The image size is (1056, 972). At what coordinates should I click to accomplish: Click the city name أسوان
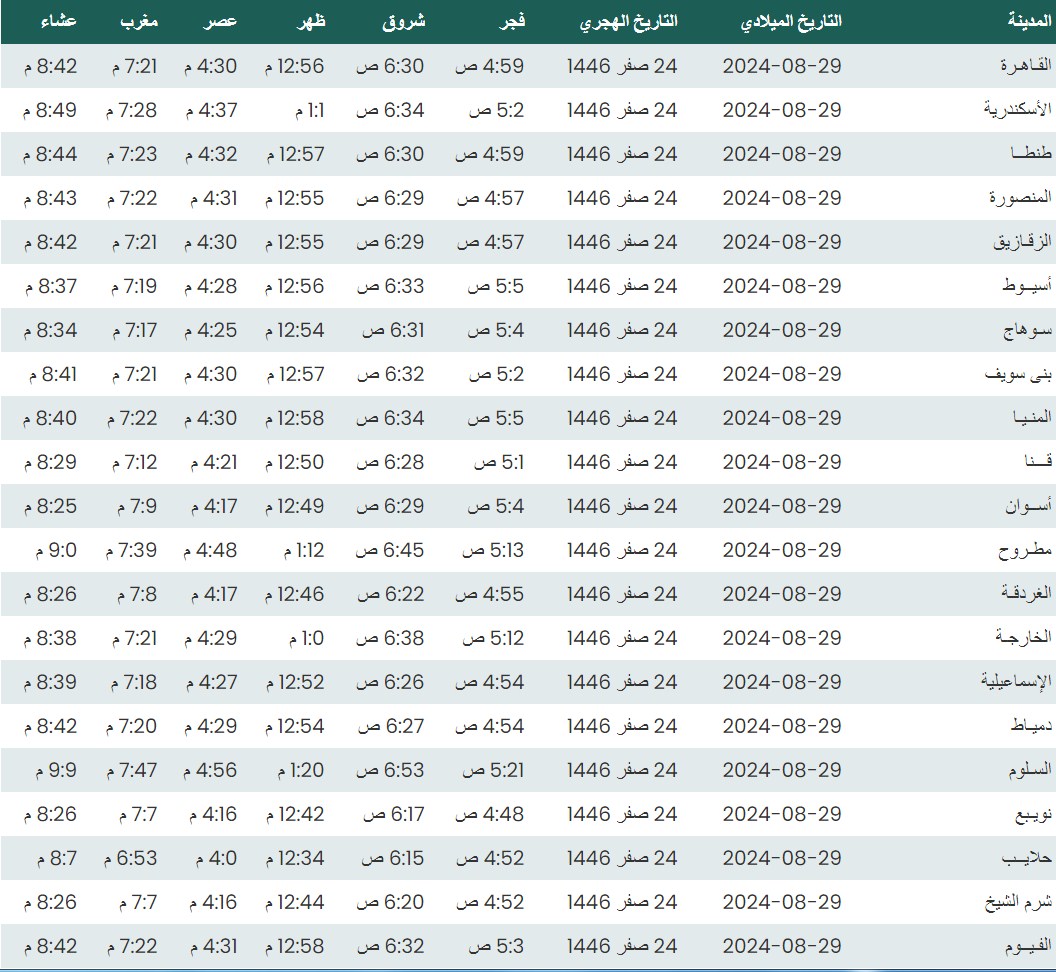[x=1028, y=506]
